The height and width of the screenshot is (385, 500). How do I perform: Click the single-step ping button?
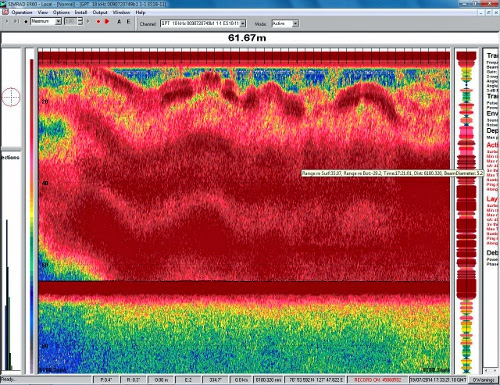(x=16, y=21)
